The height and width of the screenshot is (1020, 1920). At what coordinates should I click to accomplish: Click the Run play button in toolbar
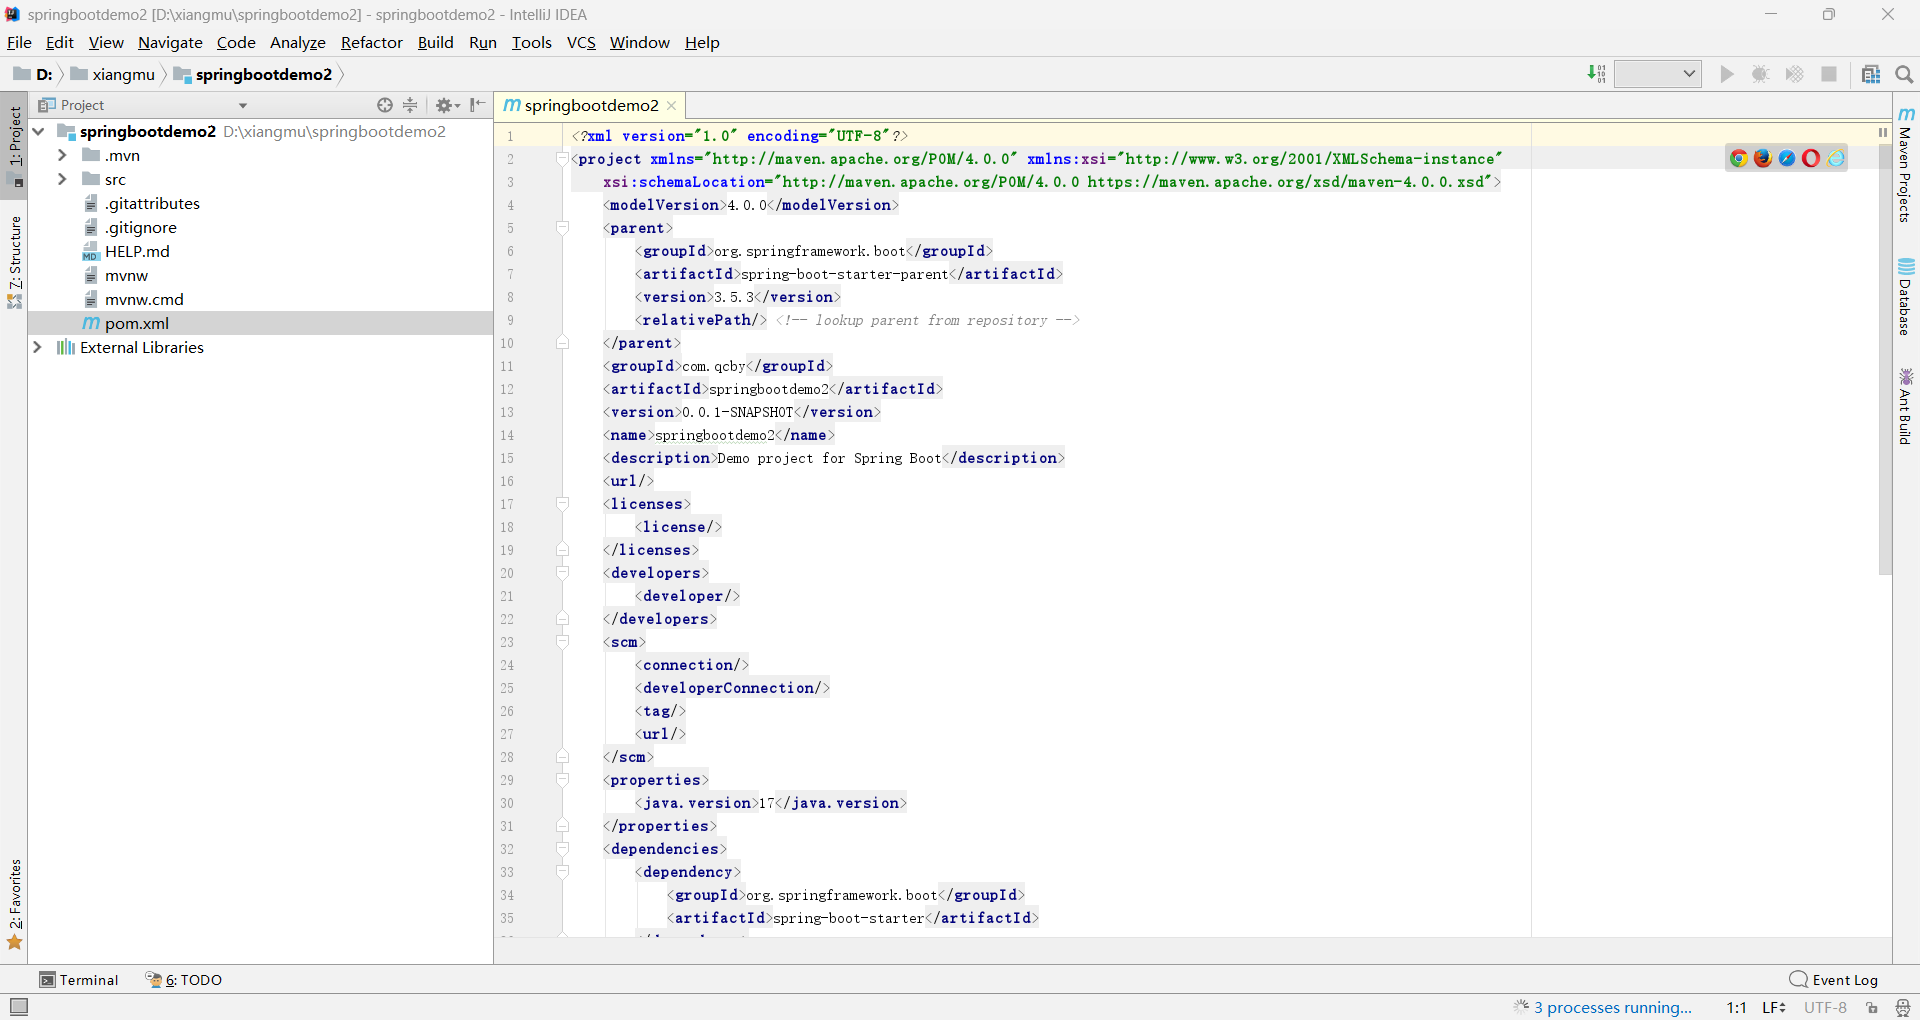1727,74
